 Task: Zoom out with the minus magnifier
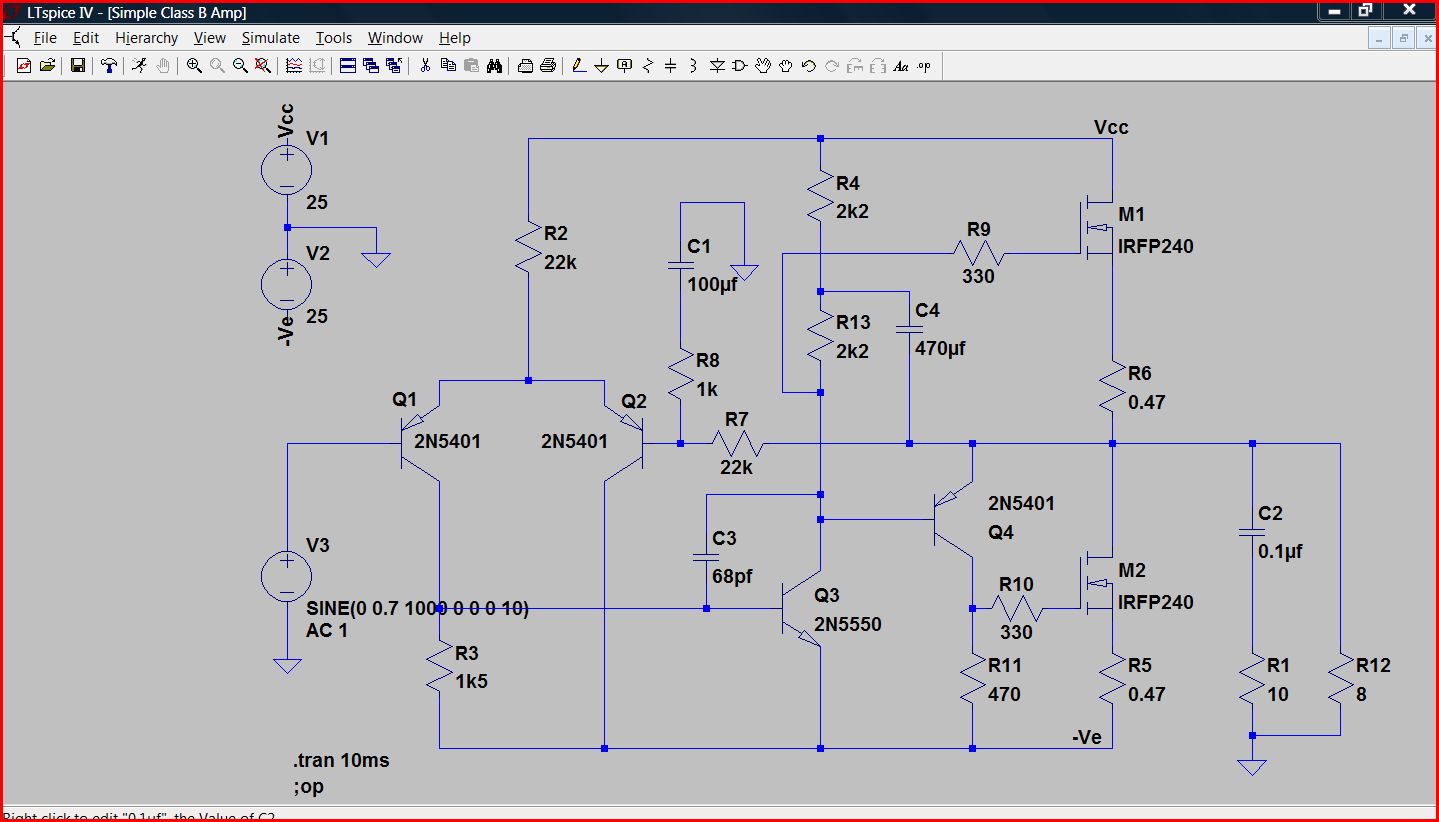pyautogui.click(x=240, y=66)
